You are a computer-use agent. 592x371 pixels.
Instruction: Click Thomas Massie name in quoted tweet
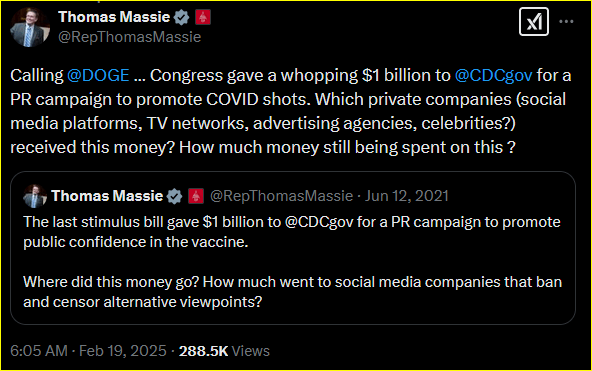pyautogui.click(x=107, y=196)
